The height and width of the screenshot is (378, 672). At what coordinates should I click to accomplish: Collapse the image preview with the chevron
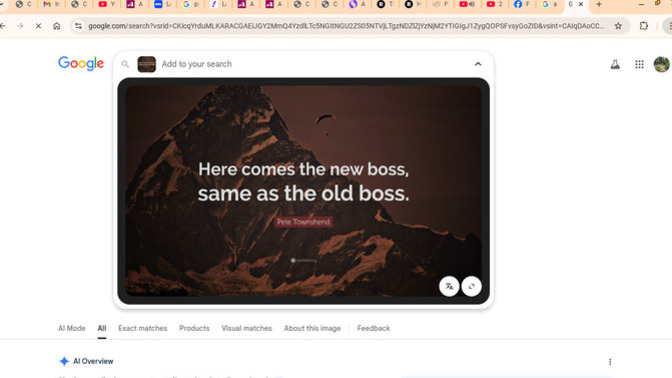478,64
